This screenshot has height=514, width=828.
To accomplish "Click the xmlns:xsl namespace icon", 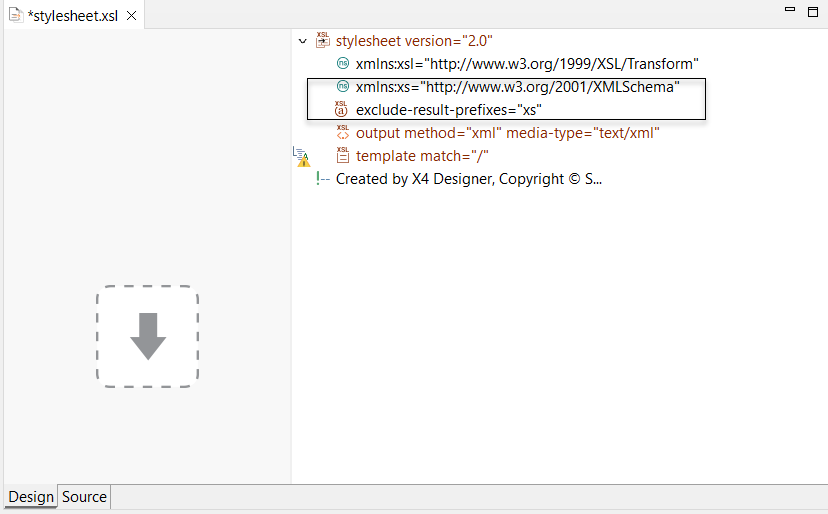I will (x=343, y=64).
